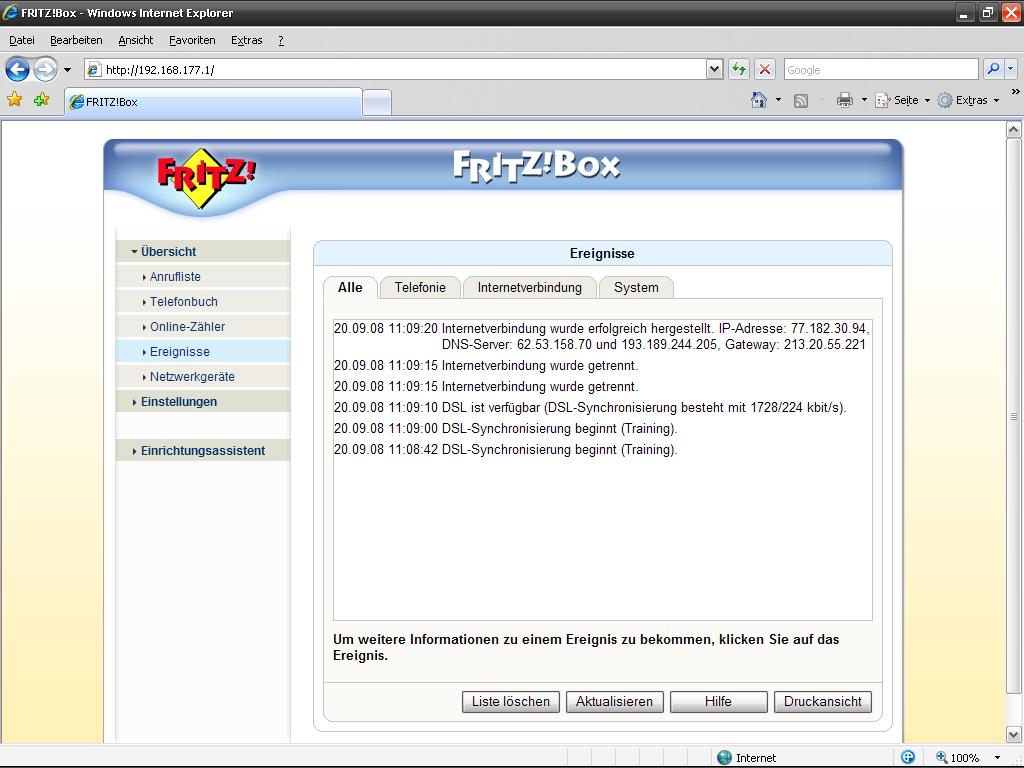Open the Einrichtungsassistent sidebar entry
Screen dimensions: 1024x768
[202, 451]
